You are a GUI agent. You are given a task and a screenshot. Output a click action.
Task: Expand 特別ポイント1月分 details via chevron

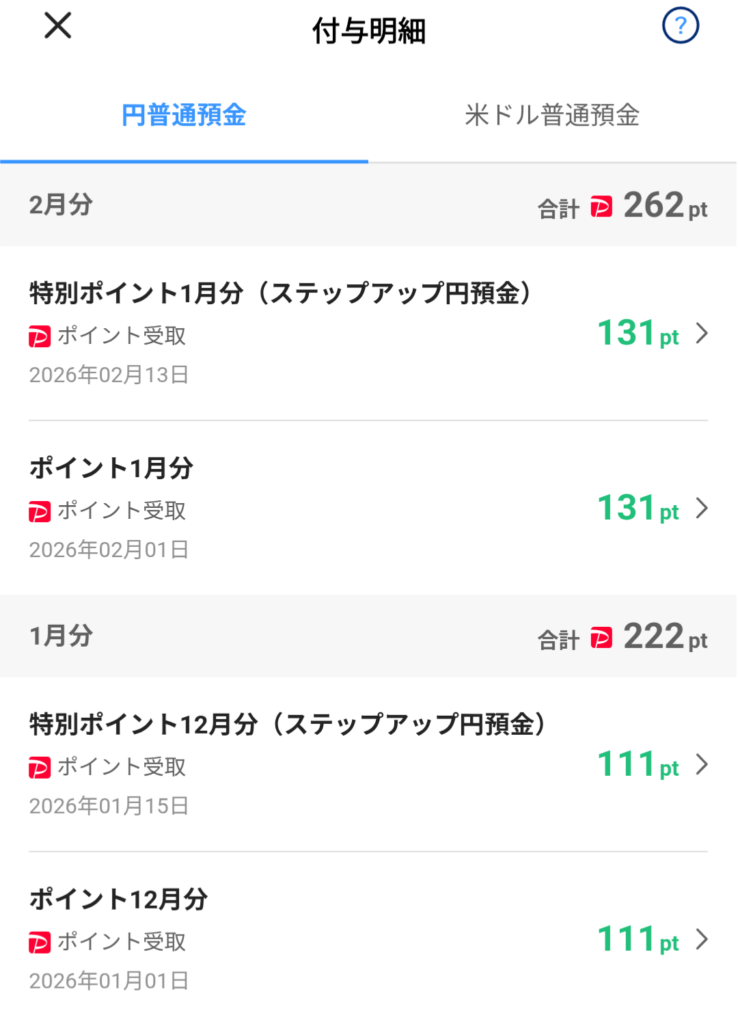click(x=701, y=334)
